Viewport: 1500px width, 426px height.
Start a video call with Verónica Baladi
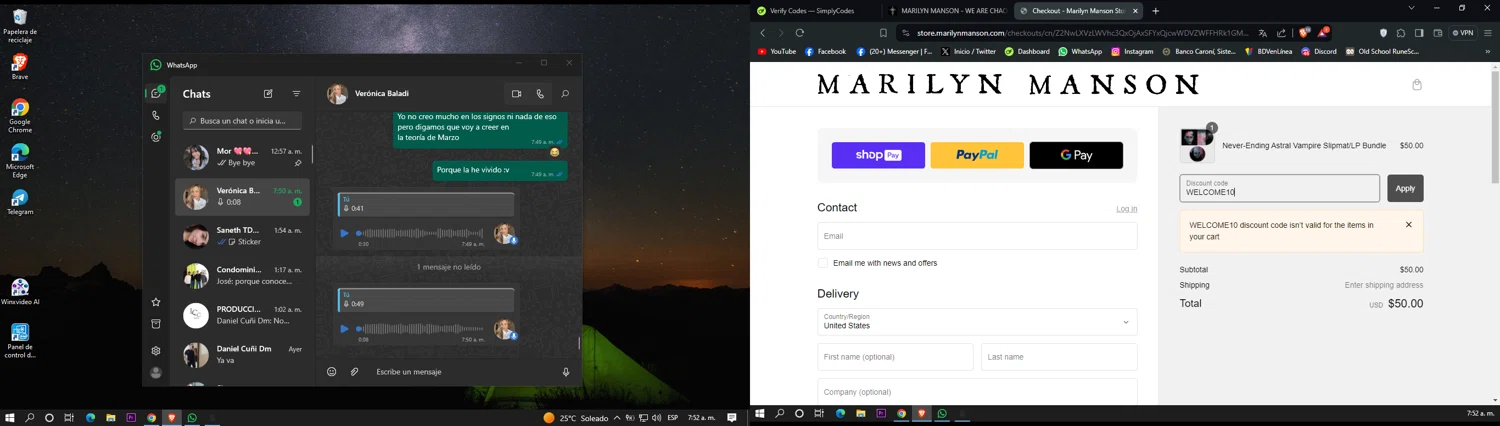516,94
